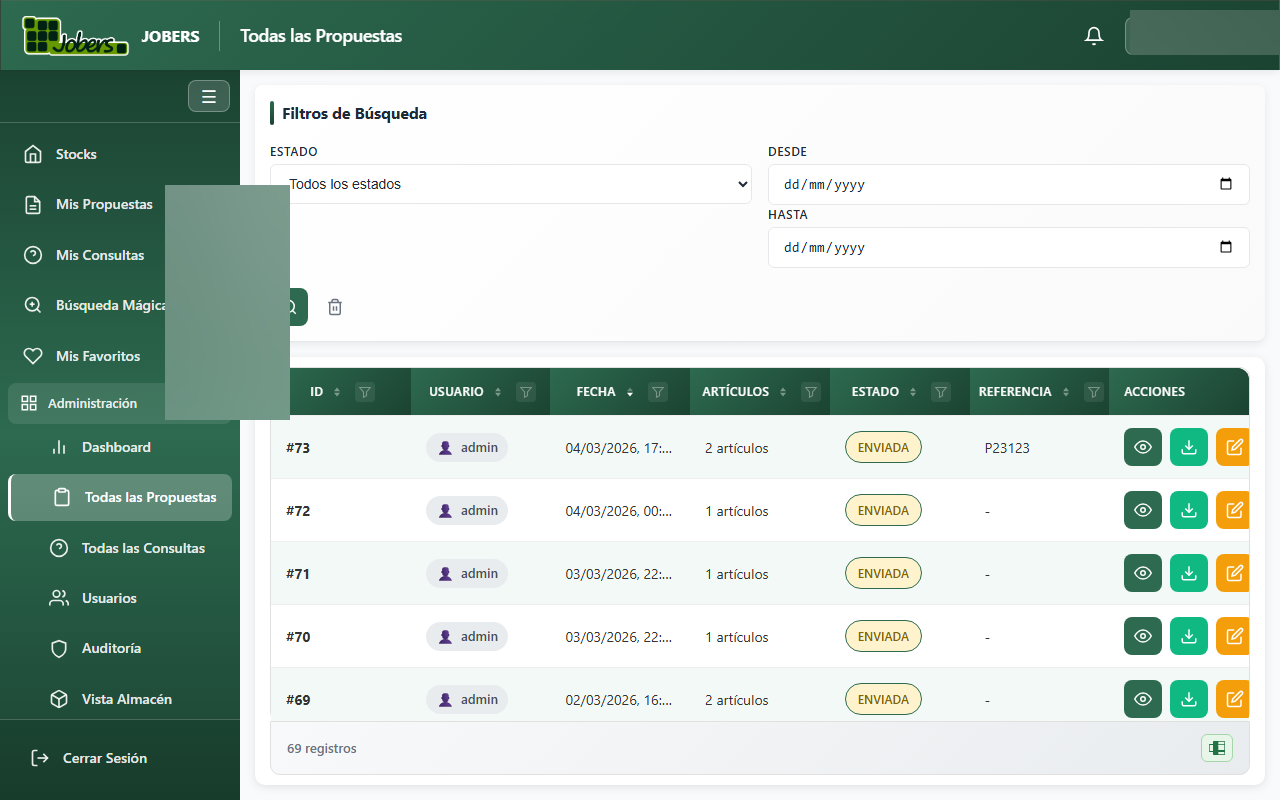Download proposal #73 using green download icon
This screenshot has height=800, width=1280.
click(1189, 448)
